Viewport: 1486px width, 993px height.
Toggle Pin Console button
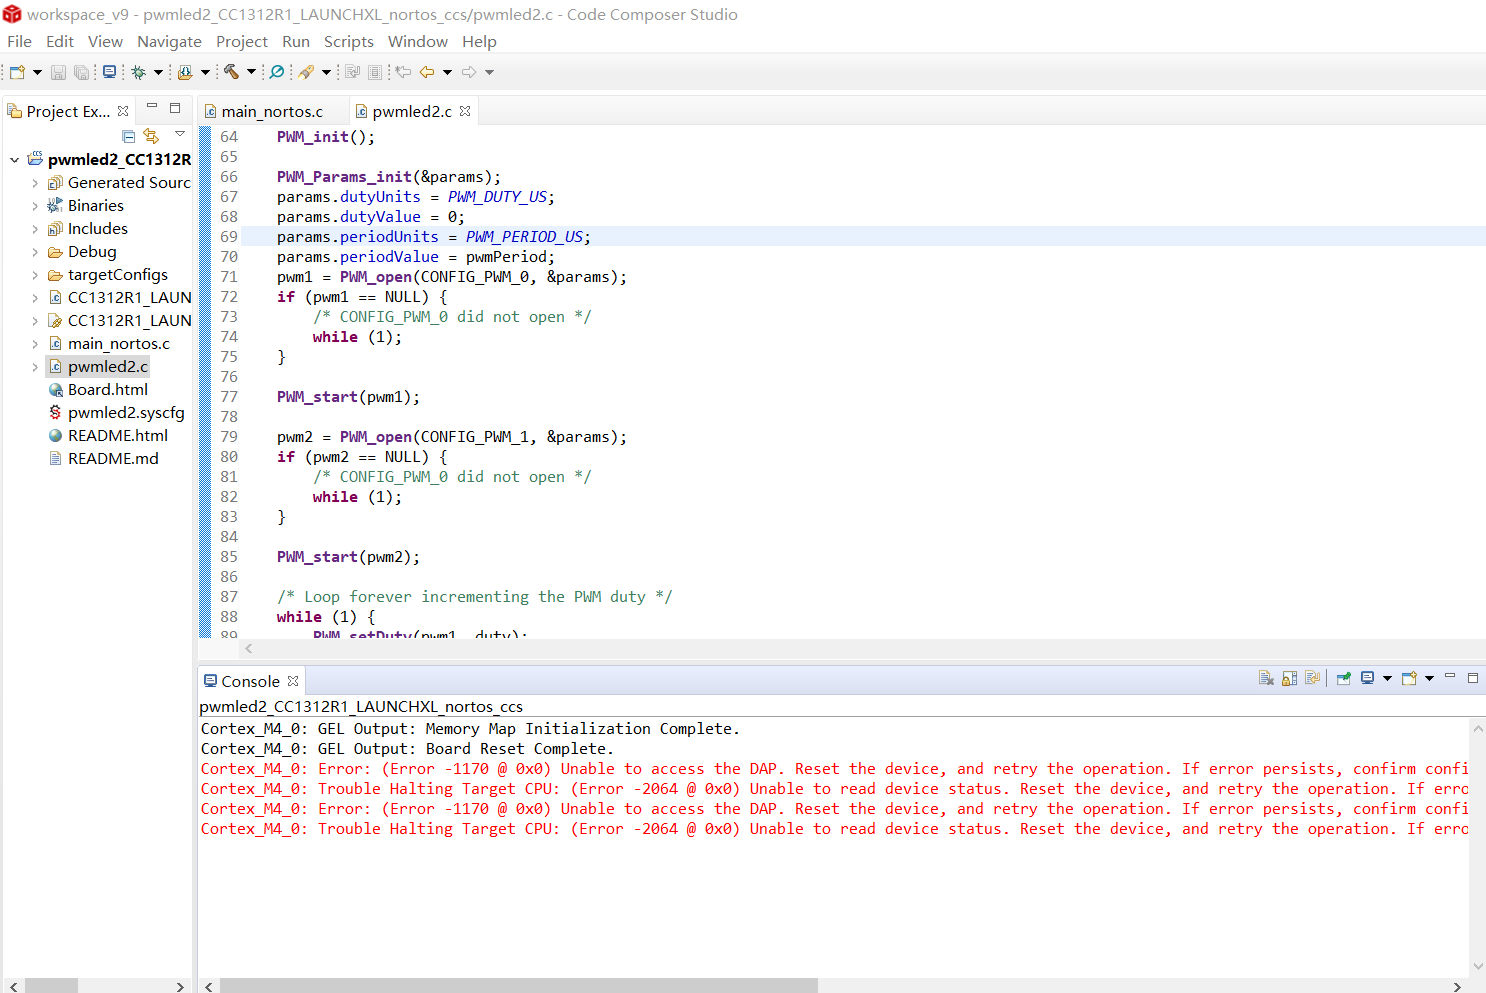pos(1343,679)
